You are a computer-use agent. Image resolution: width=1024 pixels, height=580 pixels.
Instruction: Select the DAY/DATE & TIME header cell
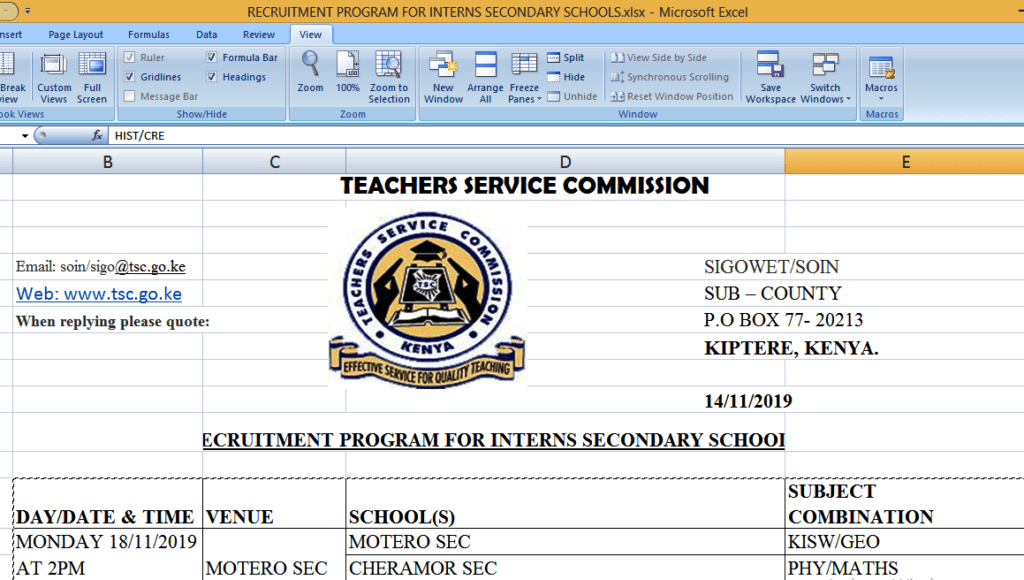click(108, 504)
